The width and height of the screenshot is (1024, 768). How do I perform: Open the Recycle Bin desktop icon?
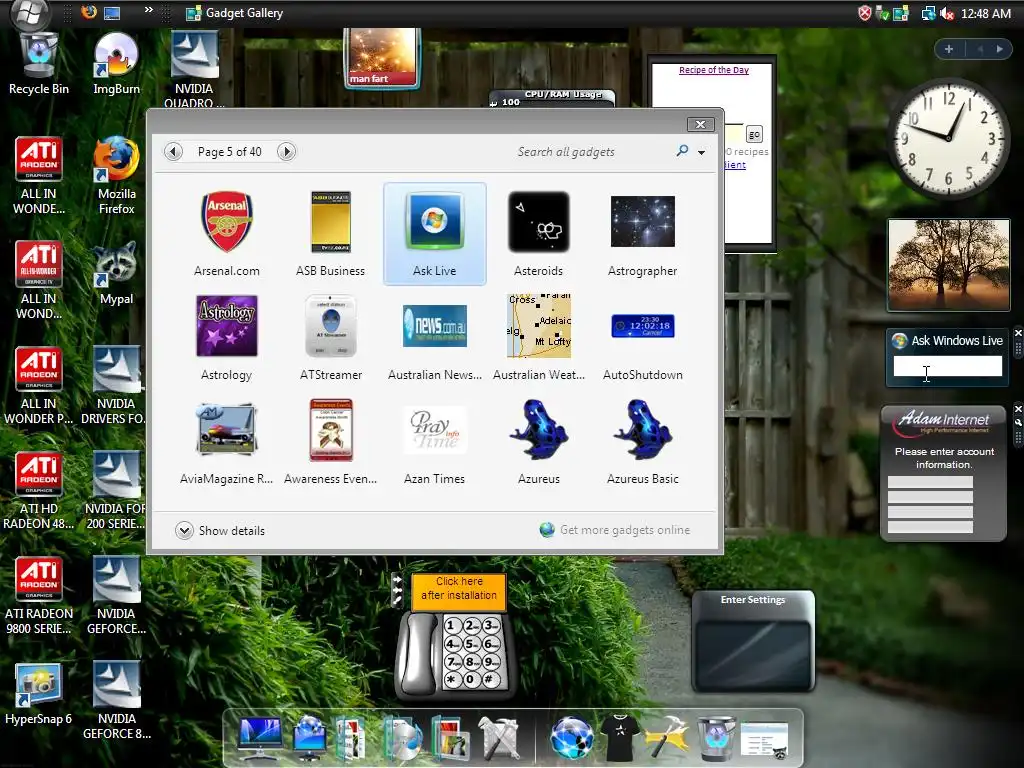[39, 65]
